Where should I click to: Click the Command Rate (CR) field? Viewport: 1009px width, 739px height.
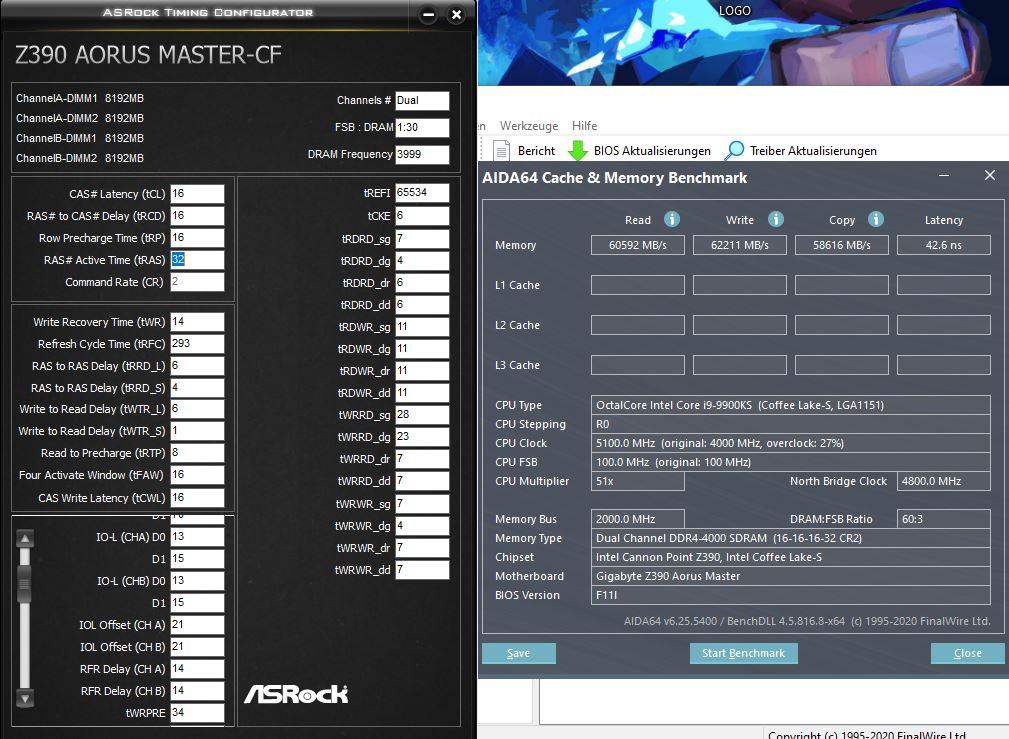197,281
